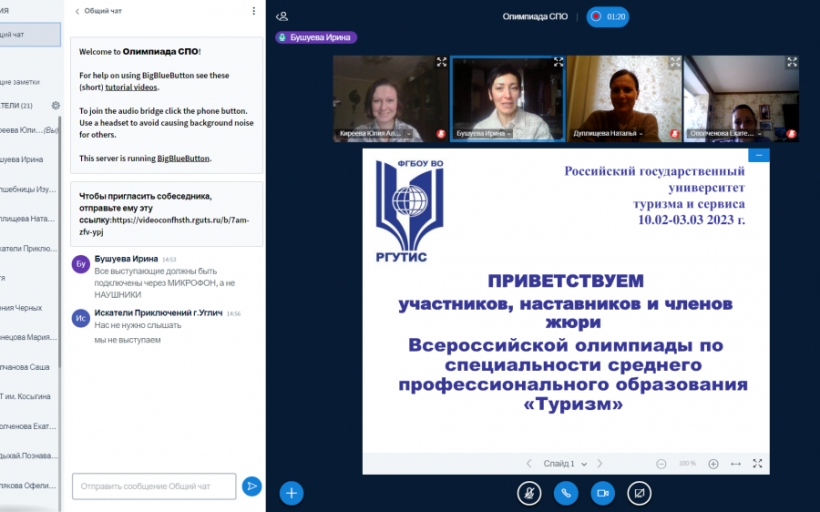Click the recording indicator 01:20
This screenshot has height=512, width=820.
coord(608,17)
